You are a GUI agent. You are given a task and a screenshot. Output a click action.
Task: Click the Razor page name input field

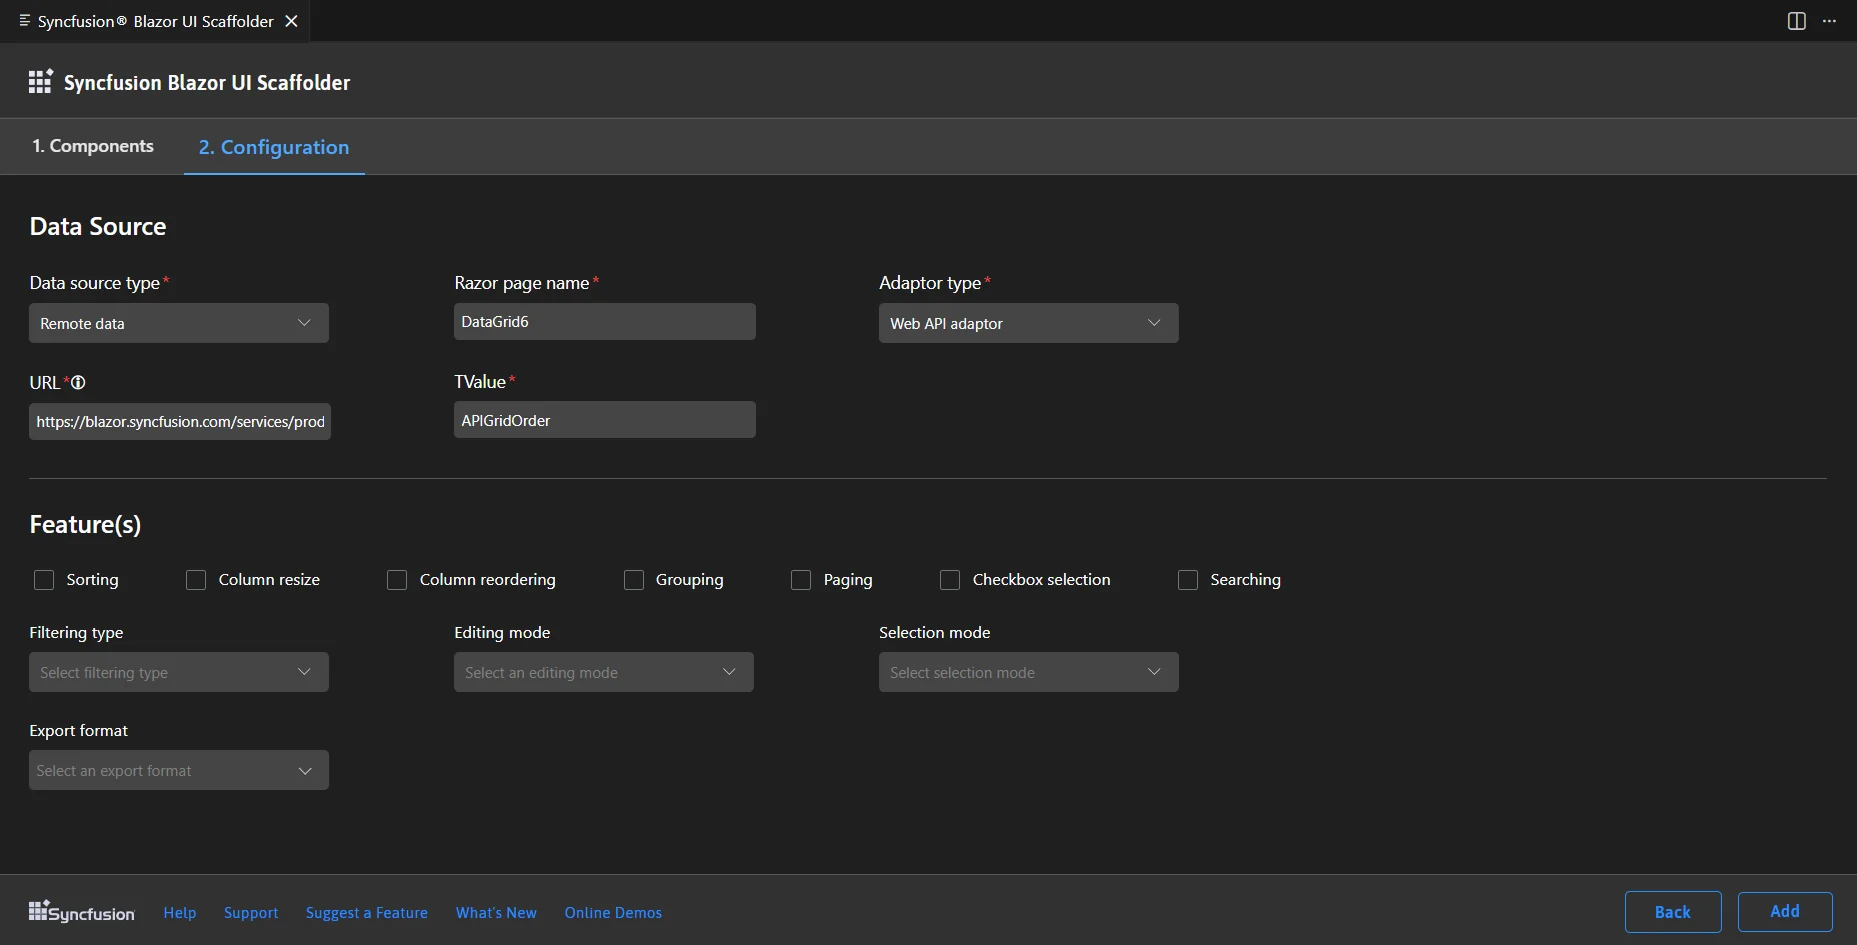pyautogui.click(x=604, y=322)
